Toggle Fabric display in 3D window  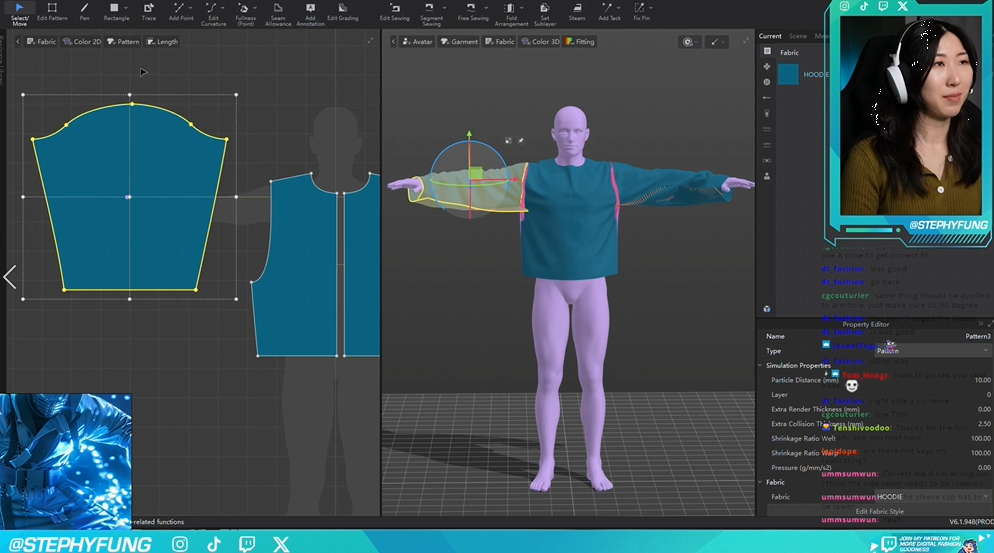(500, 41)
